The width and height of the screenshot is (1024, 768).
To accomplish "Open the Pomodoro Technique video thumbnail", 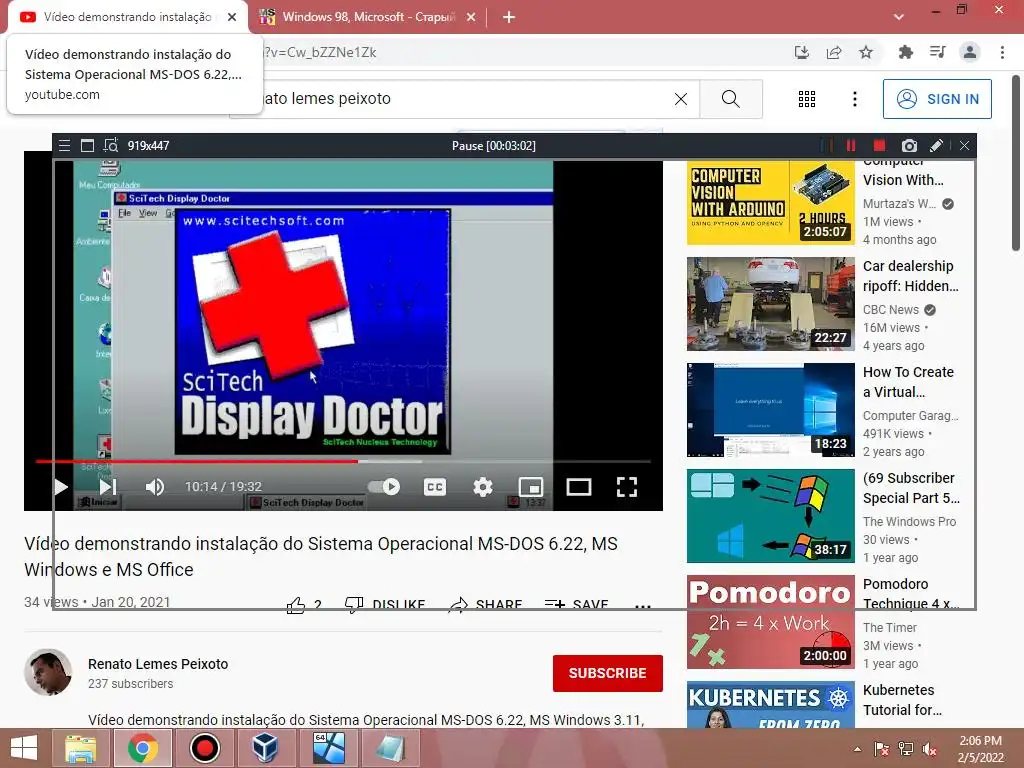I will click(x=771, y=622).
